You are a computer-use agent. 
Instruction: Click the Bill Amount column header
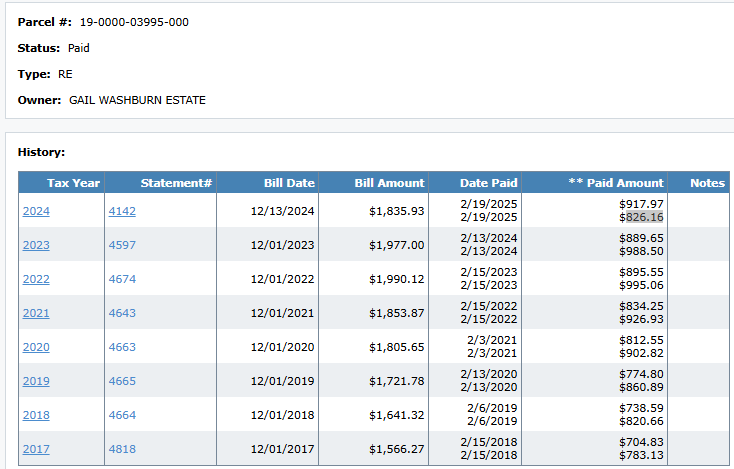[389, 183]
